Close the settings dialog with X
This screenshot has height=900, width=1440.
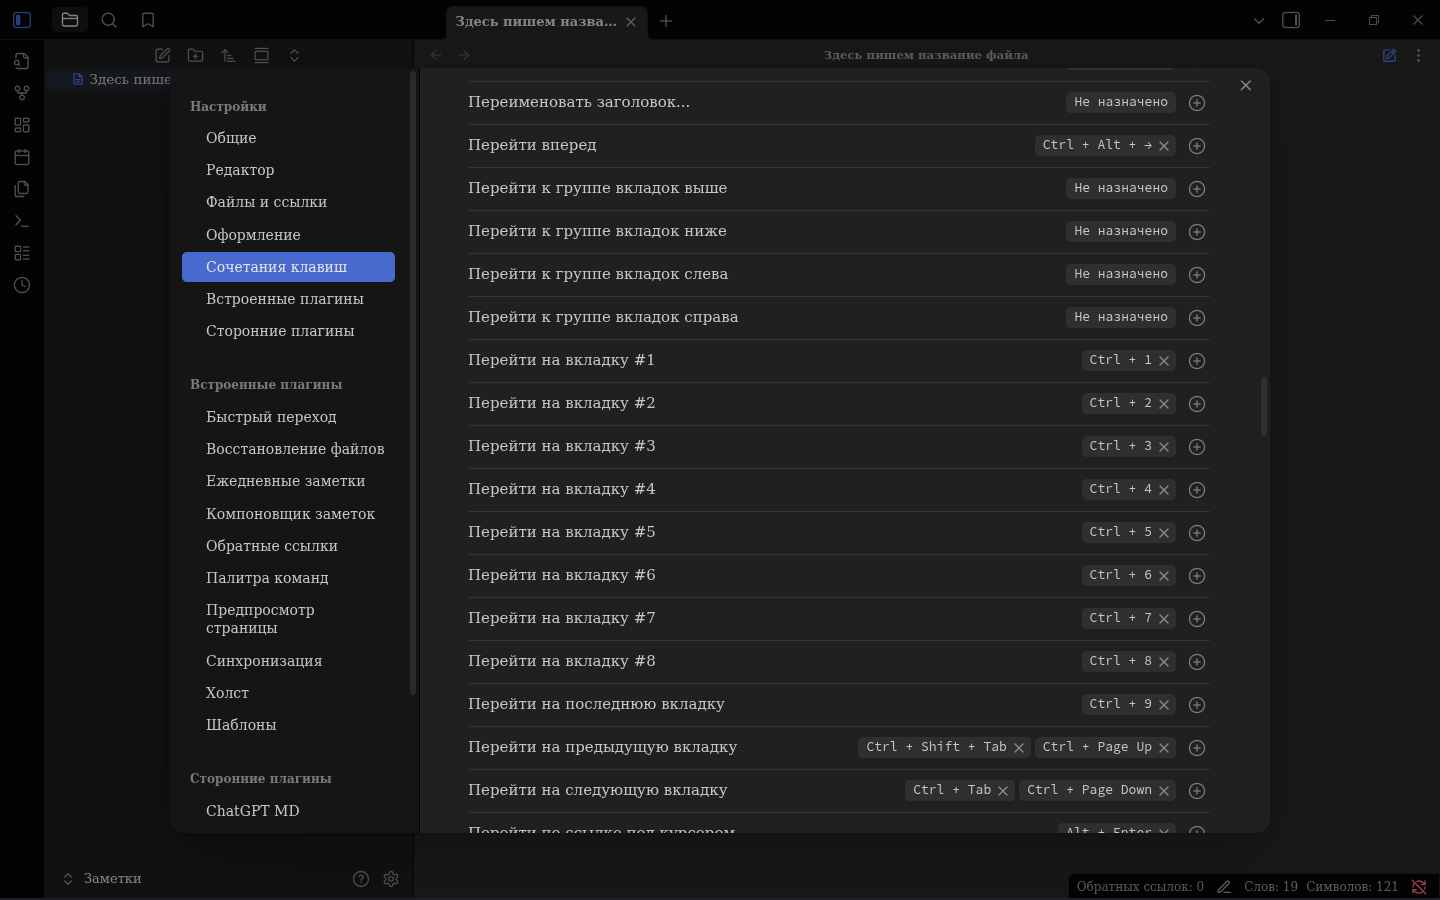point(1246,86)
